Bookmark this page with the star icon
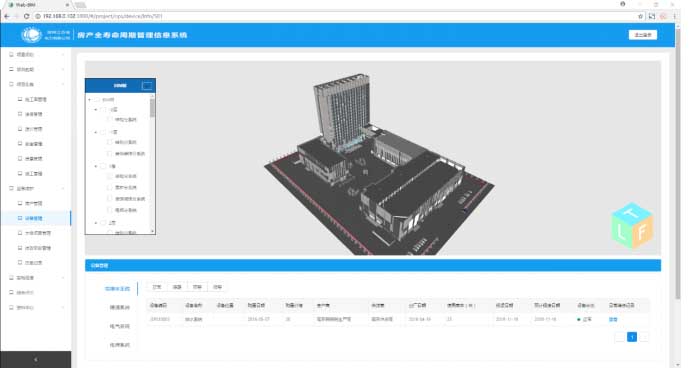The width and height of the screenshot is (693, 376). (640, 16)
